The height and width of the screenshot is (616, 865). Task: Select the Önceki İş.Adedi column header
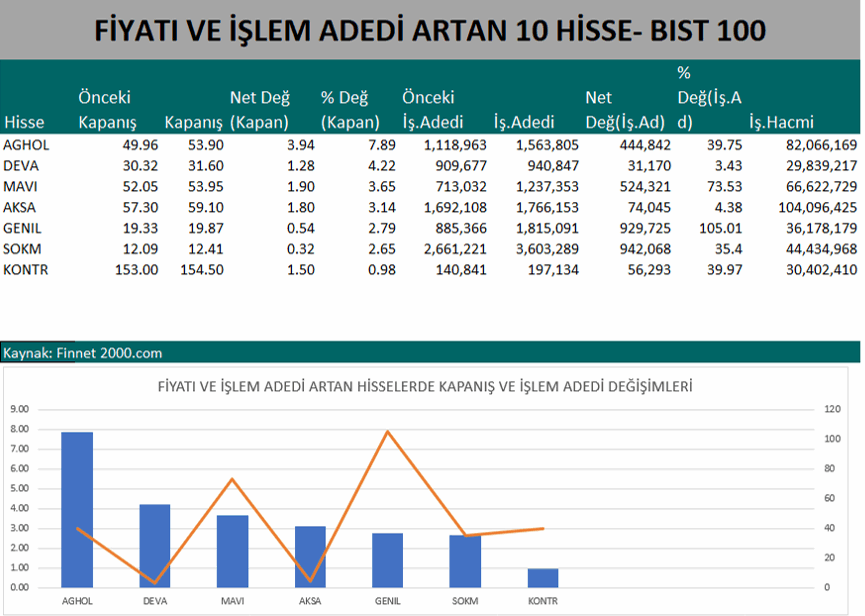point(432,110)
